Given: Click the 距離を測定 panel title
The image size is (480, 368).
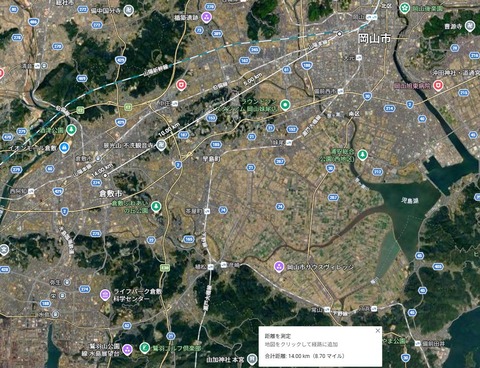Looking at the screenshot, I should [x=277, y=336].
